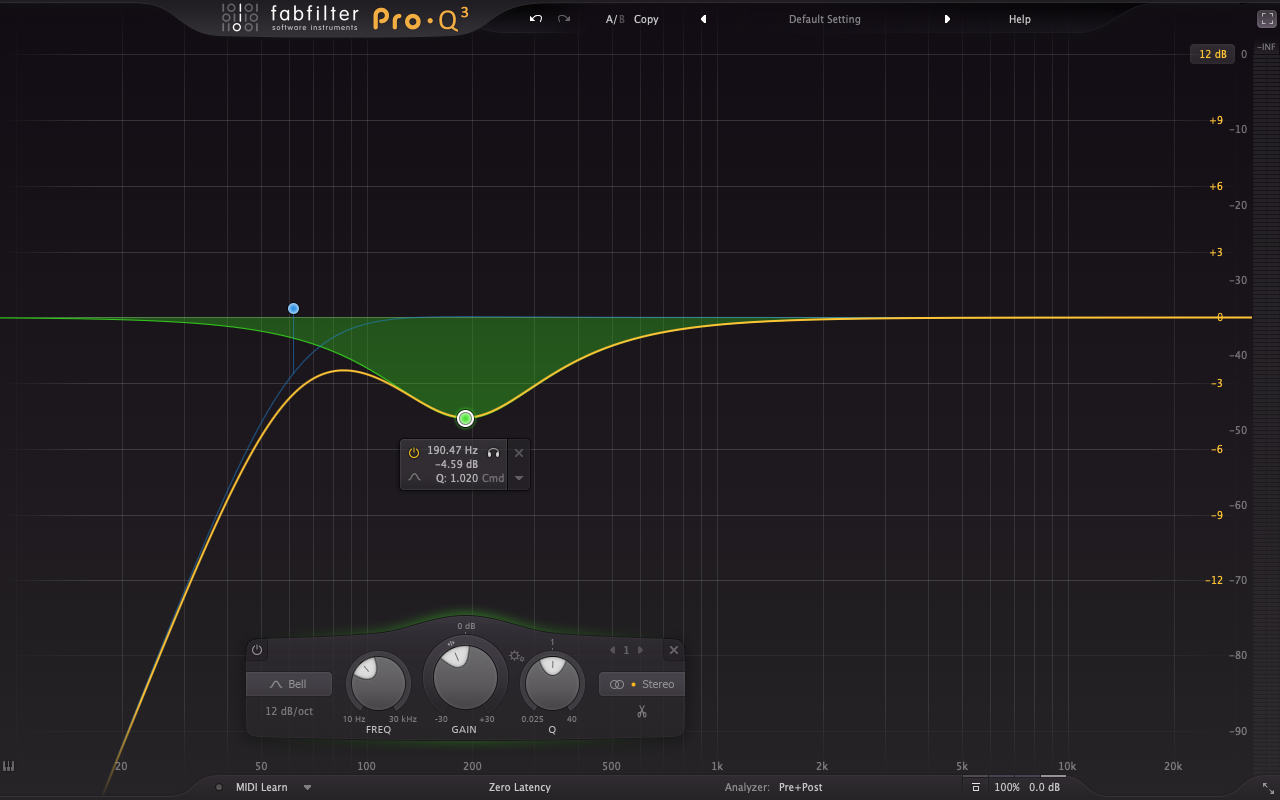Select the blue high-pass band node
The width and height of the screenshot is (1280, 800).
tap(293, 309)
